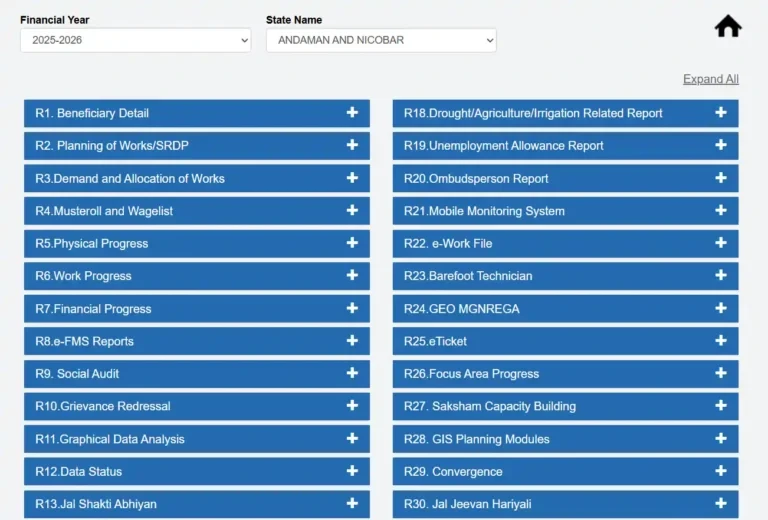Click the plus icon on R22. e-Work File
This screenshot has width=768, height=520.
click(x=720, y=243)
